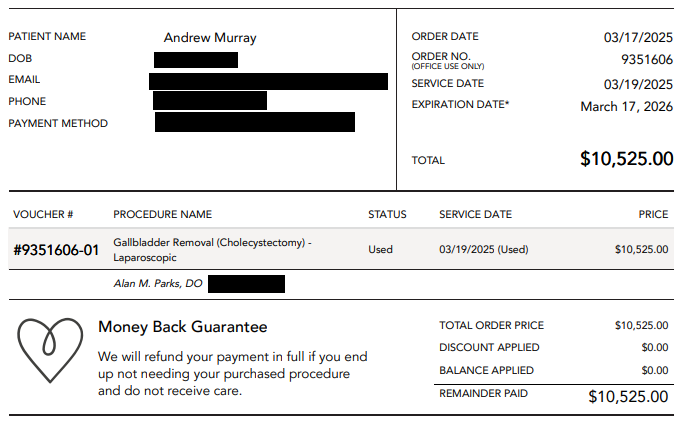Click expiration date March 17, 2026
This screenshot has width=682, height=421.
pos(626,106)
